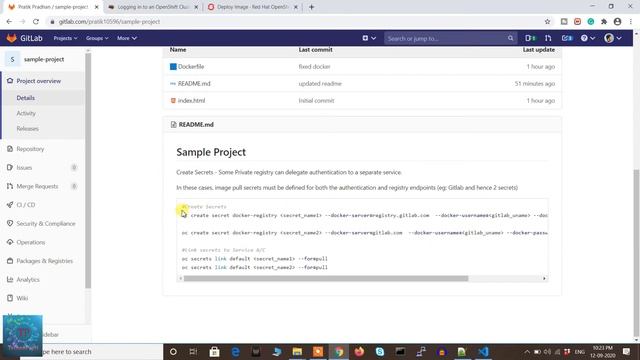Screen dimensions: 640x360
Task: Switch to Deploy Image Red Hat tab
Action: point(253,7)
